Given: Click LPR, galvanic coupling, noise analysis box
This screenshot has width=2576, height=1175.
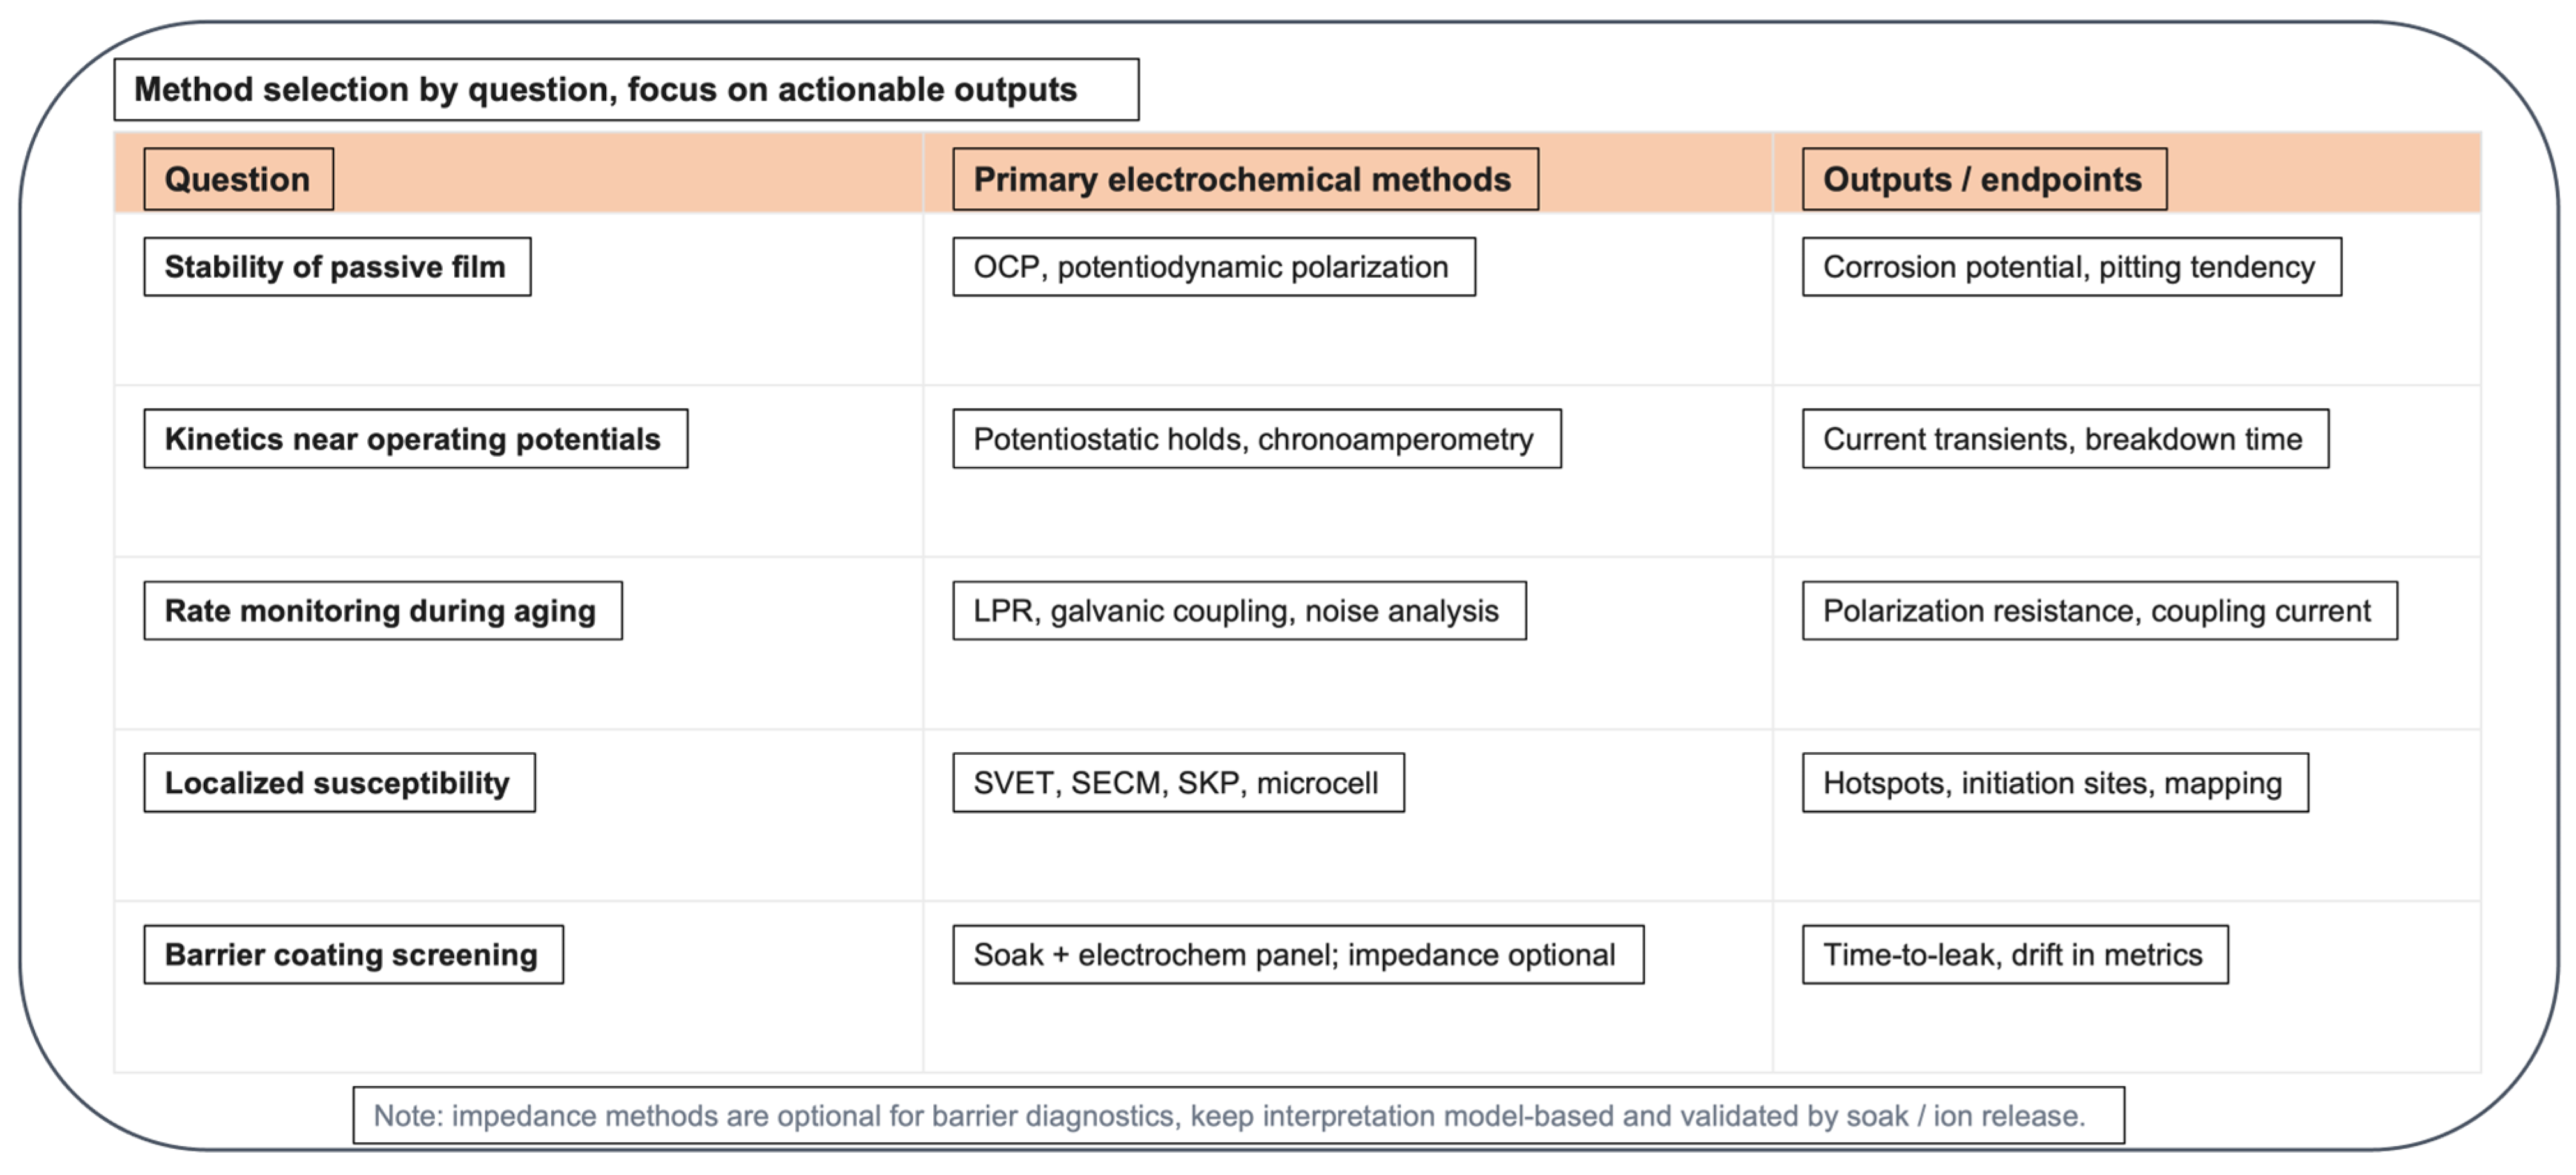Looking at the screenshot, I should [x=1239, y=611].
